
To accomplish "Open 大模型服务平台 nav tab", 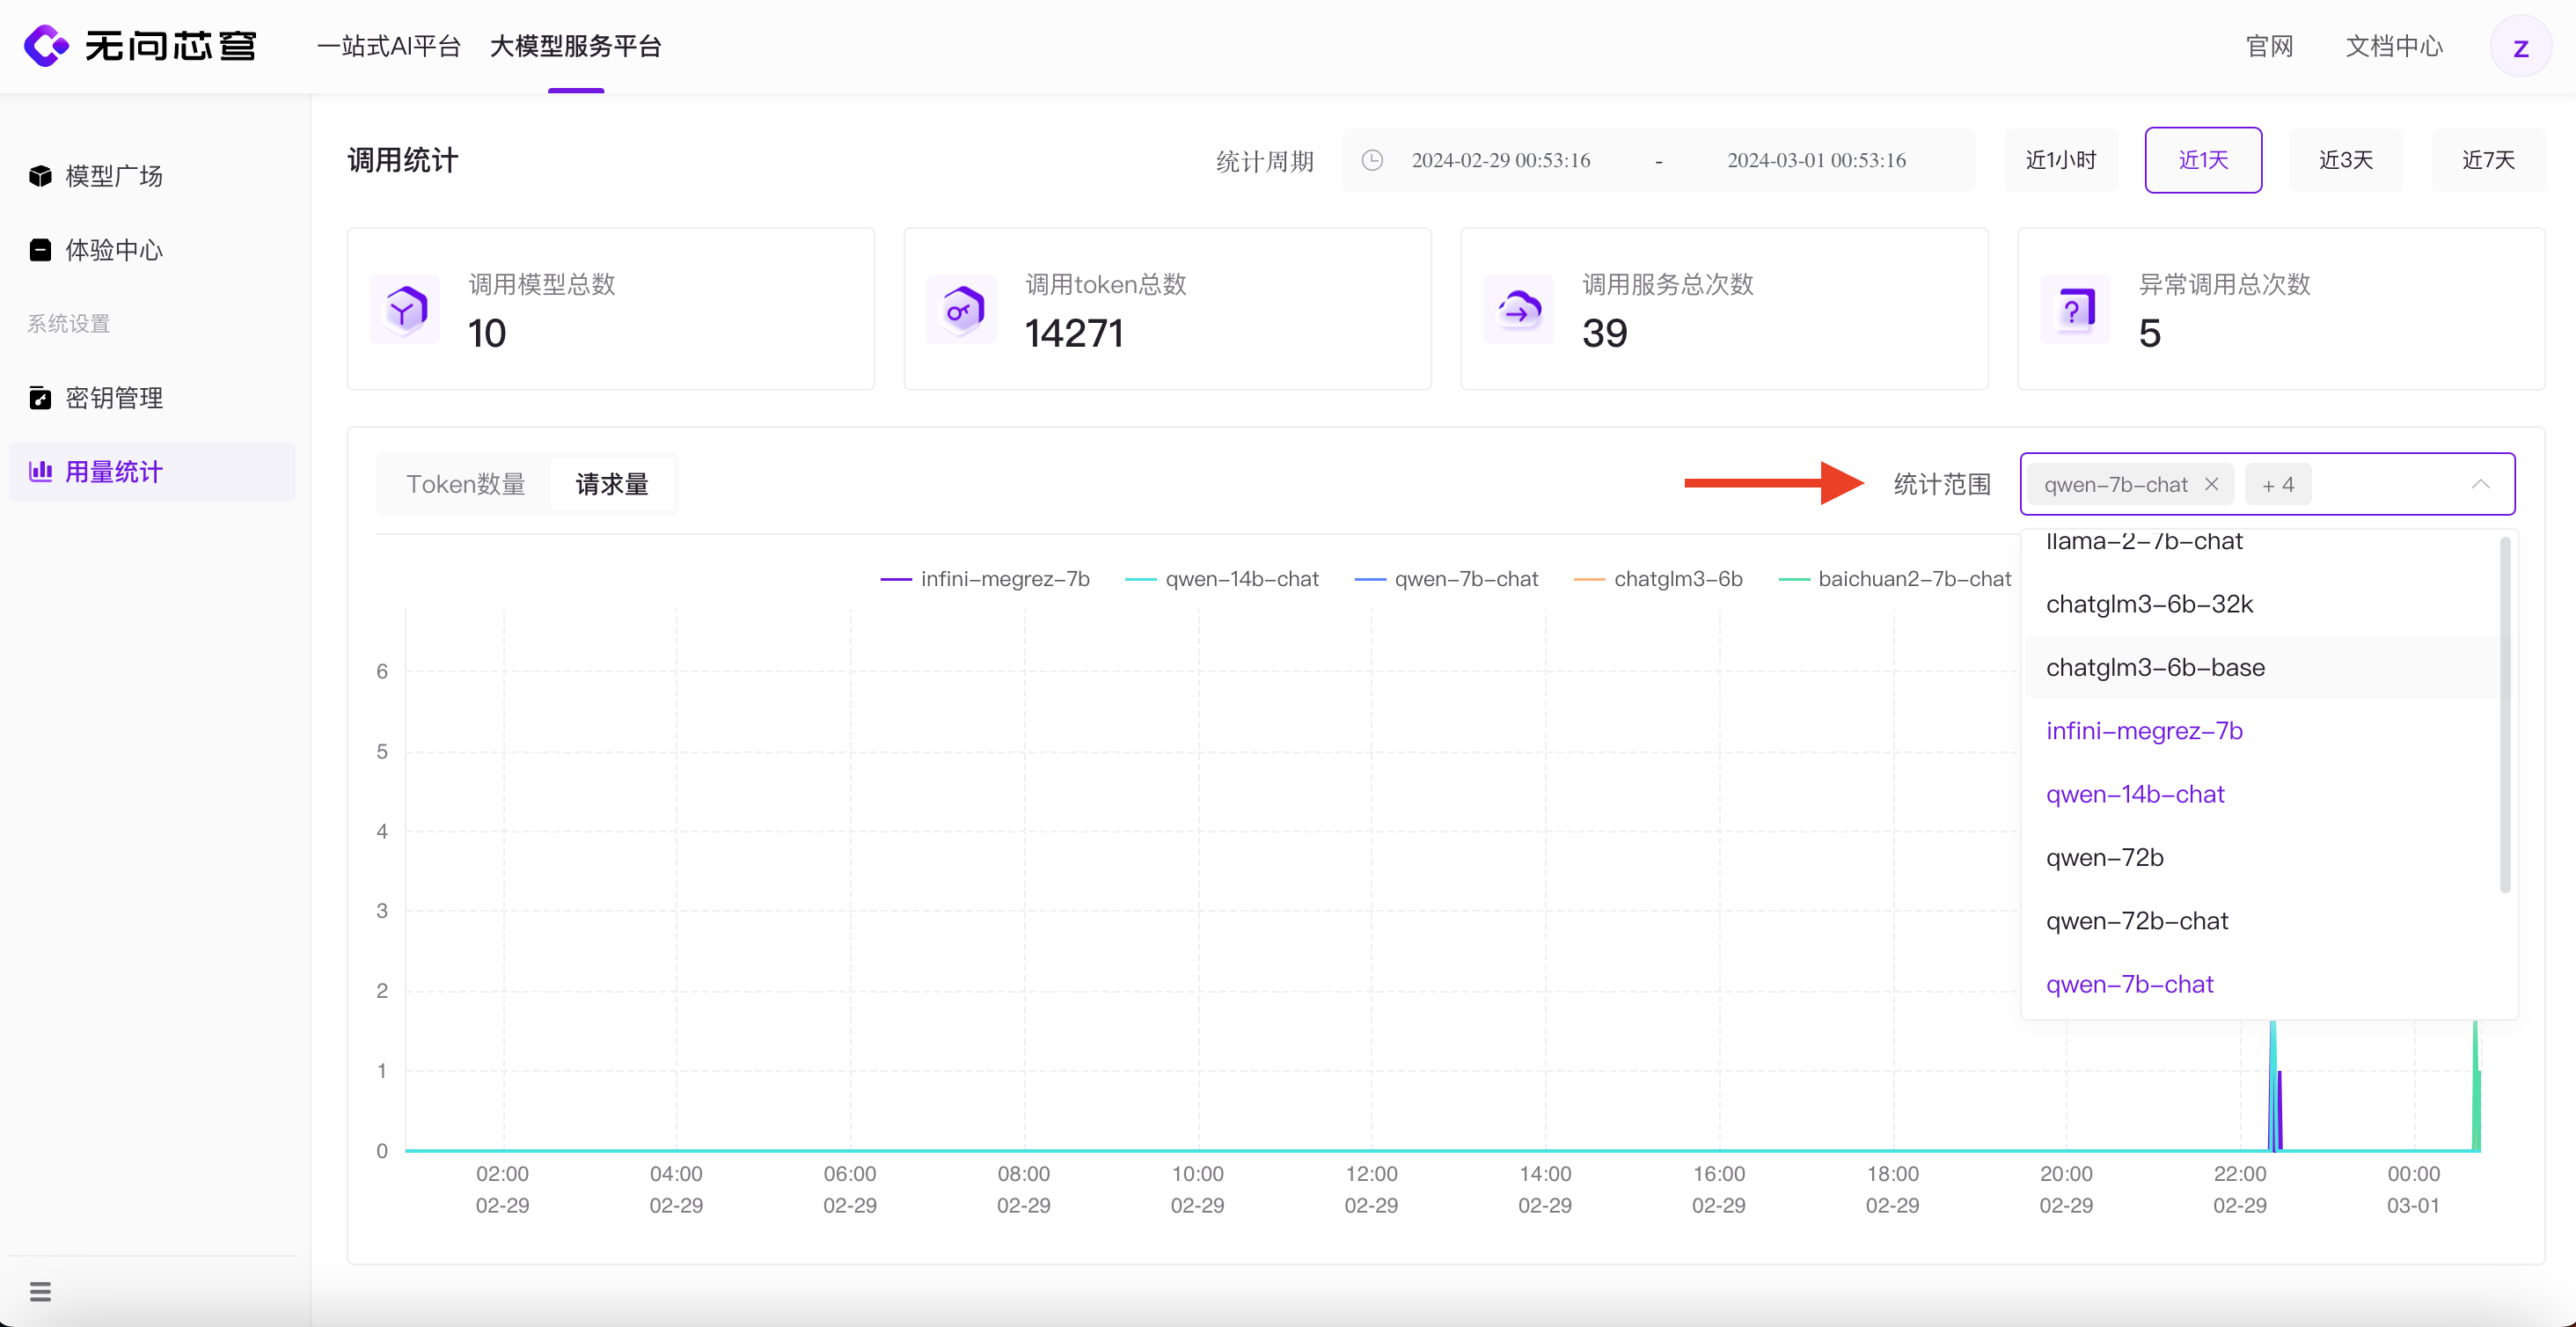I will pyautogui.click(x=576, y=46).
